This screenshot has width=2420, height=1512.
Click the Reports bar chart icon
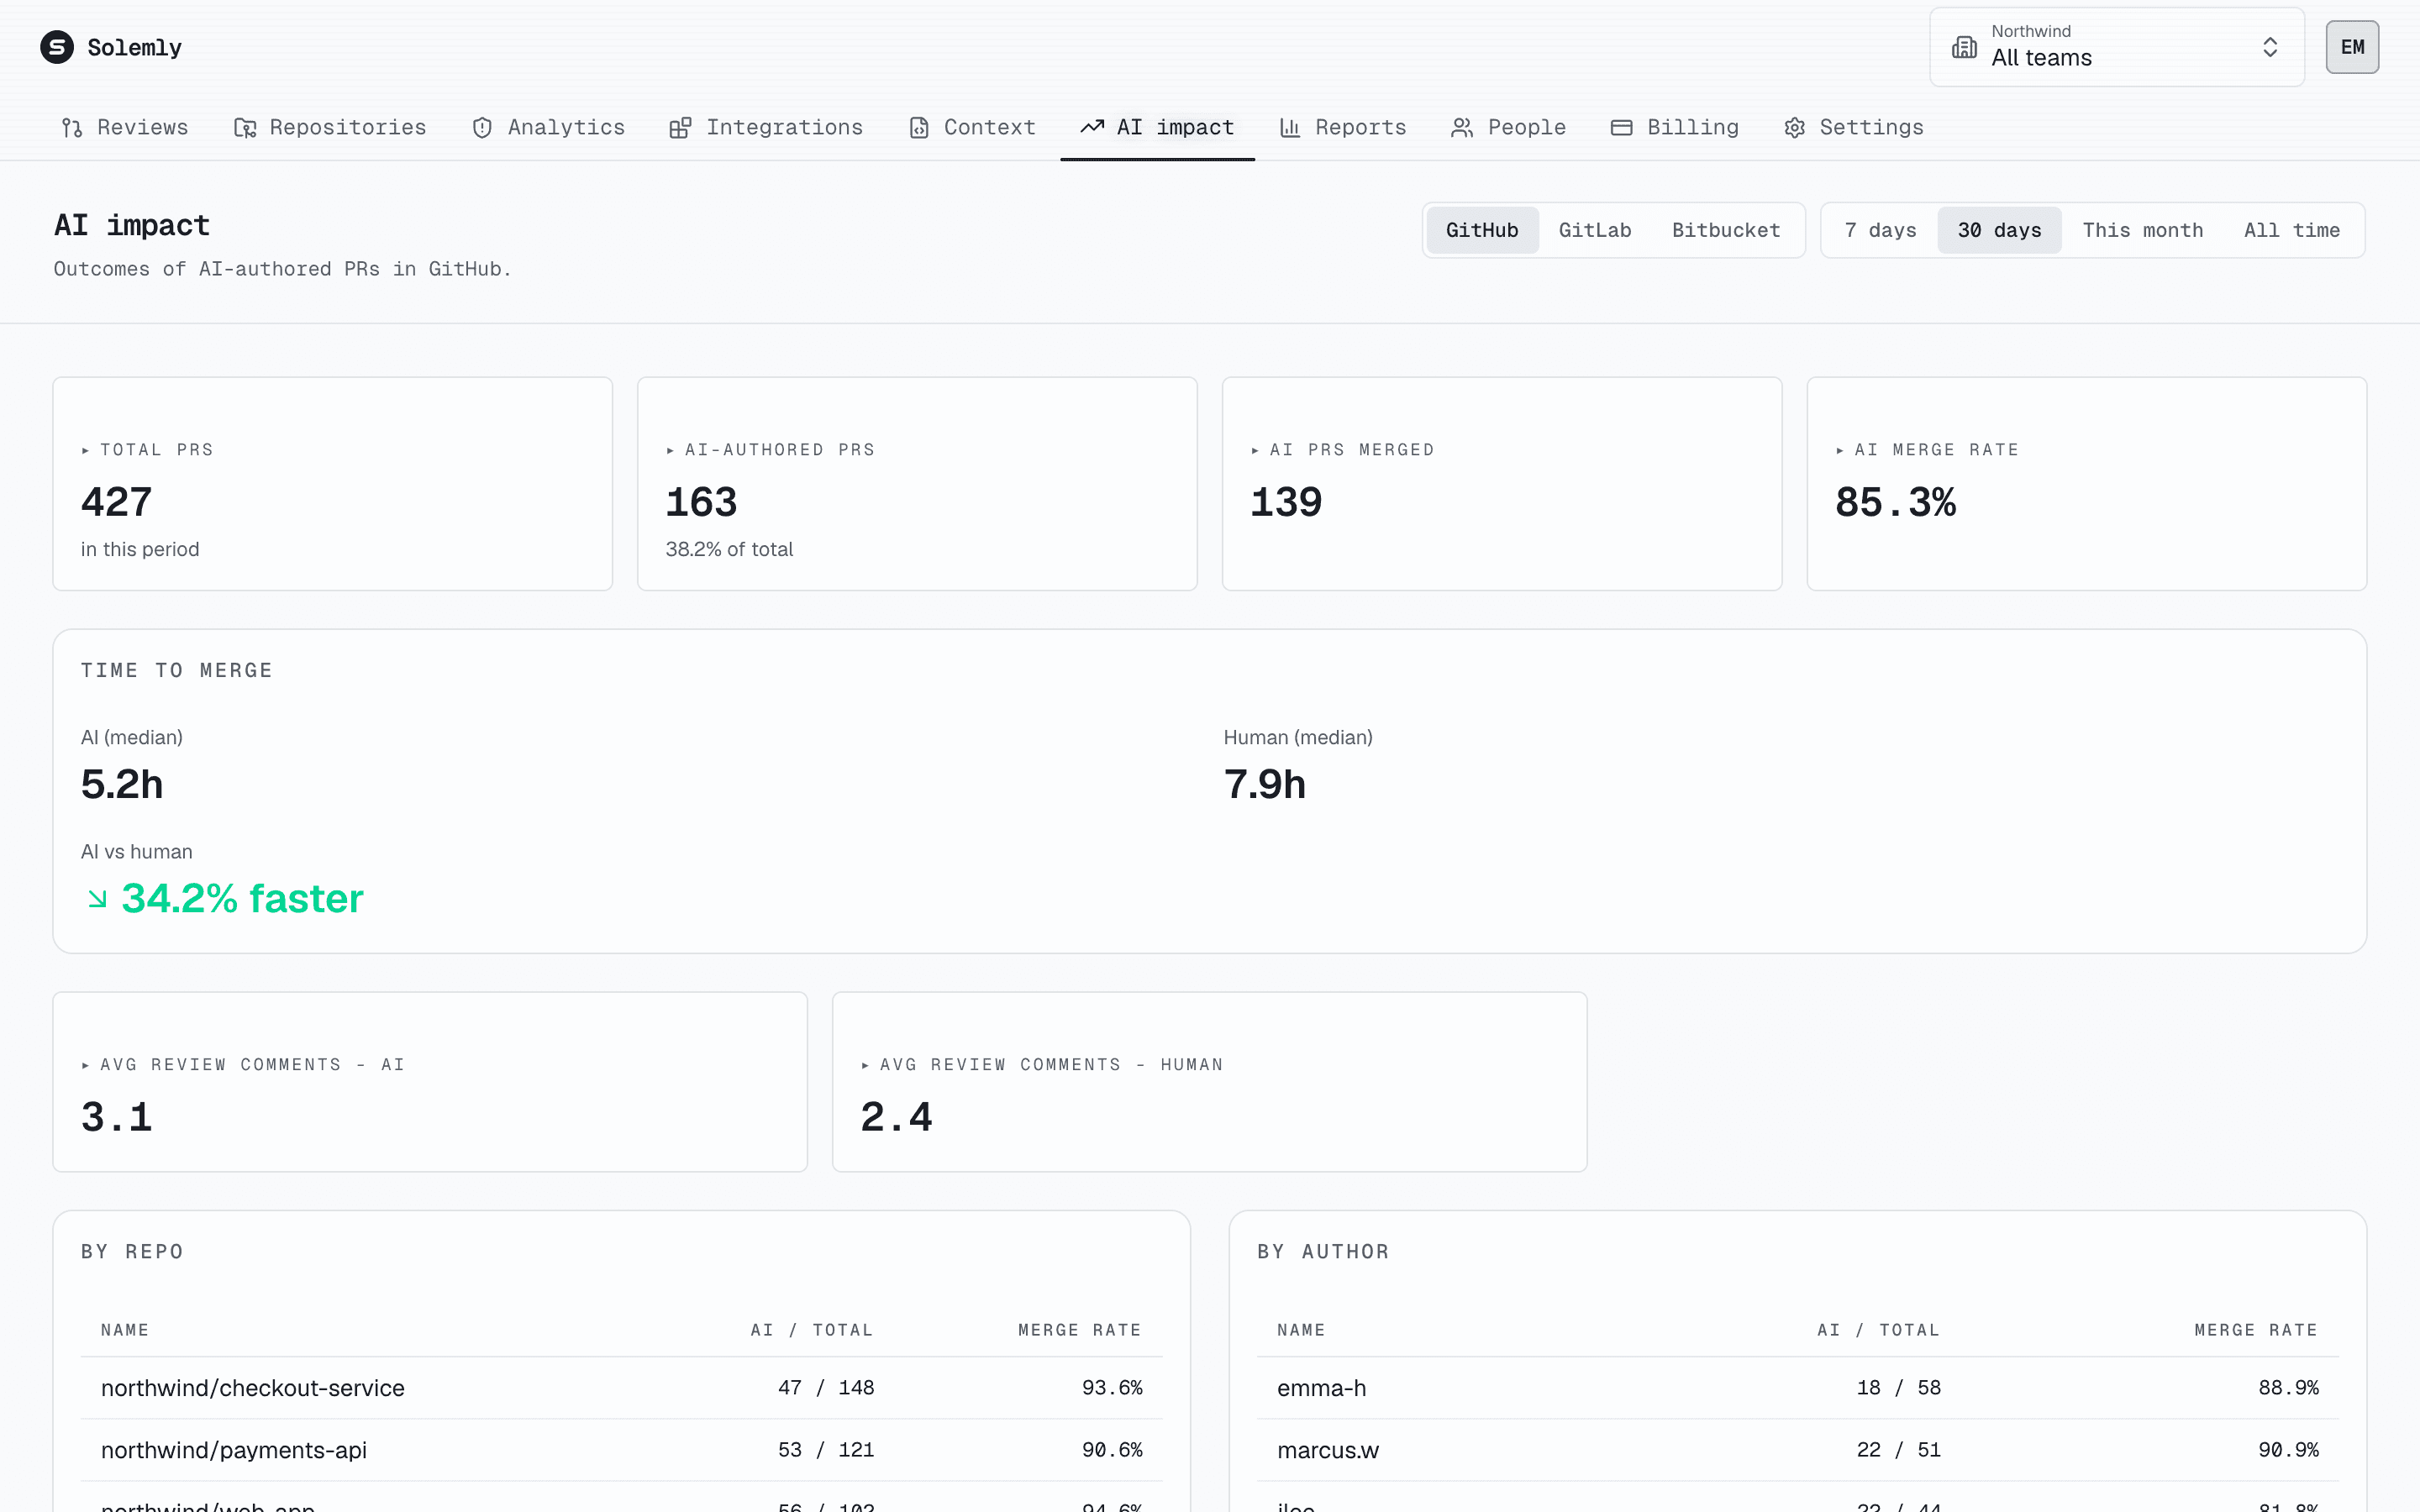(x=1290, y=128)
